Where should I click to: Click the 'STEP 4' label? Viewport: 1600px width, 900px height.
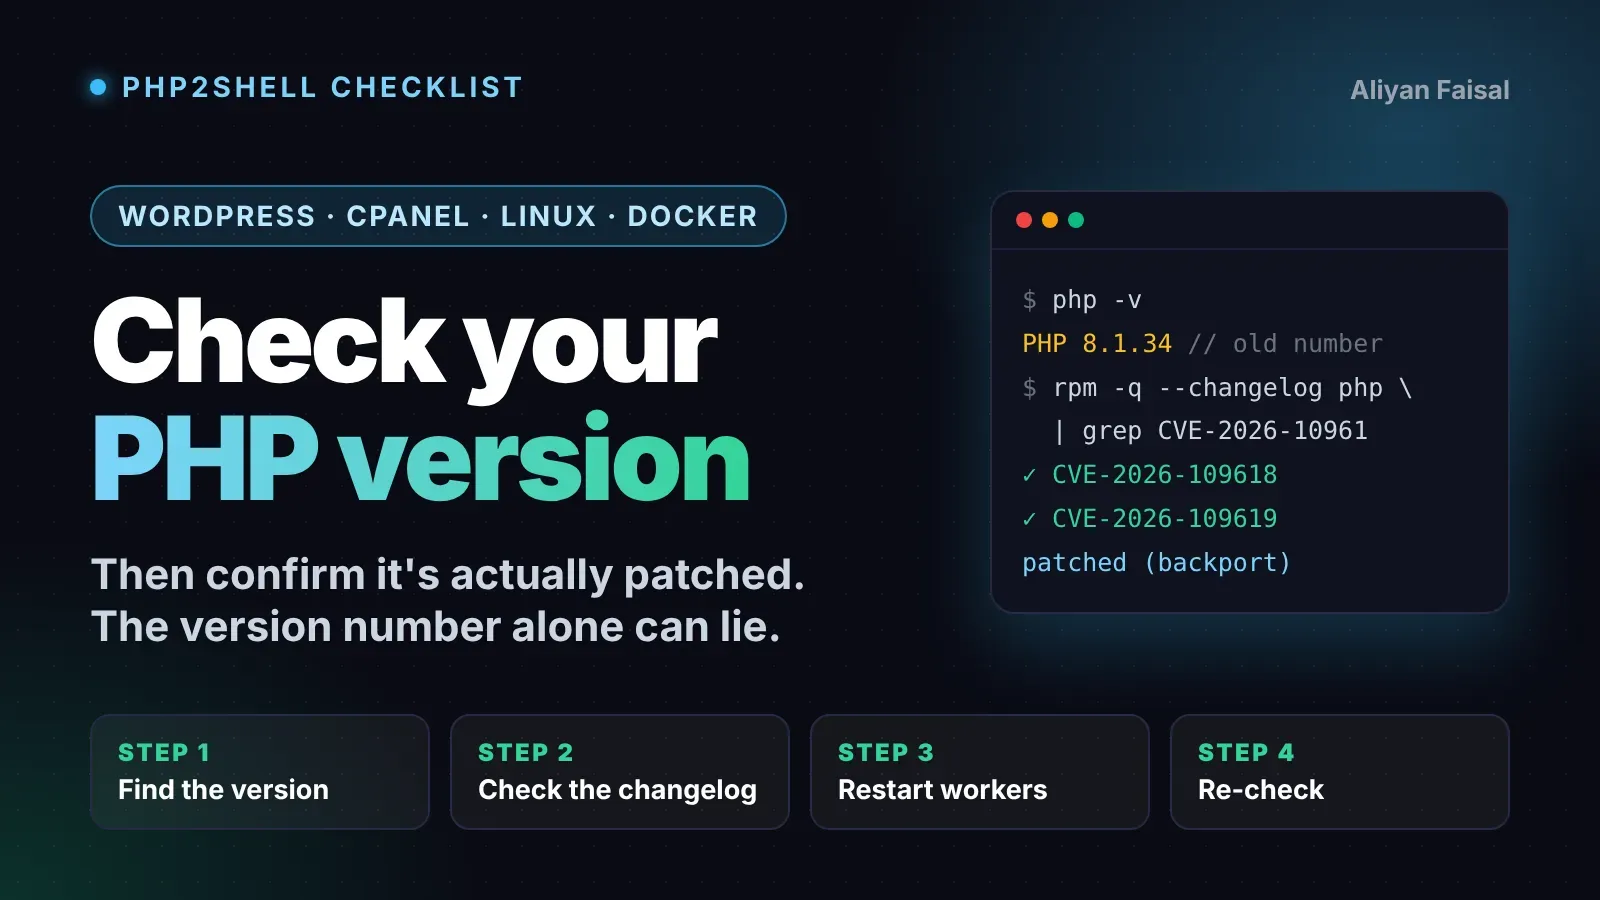(1246, 752)
